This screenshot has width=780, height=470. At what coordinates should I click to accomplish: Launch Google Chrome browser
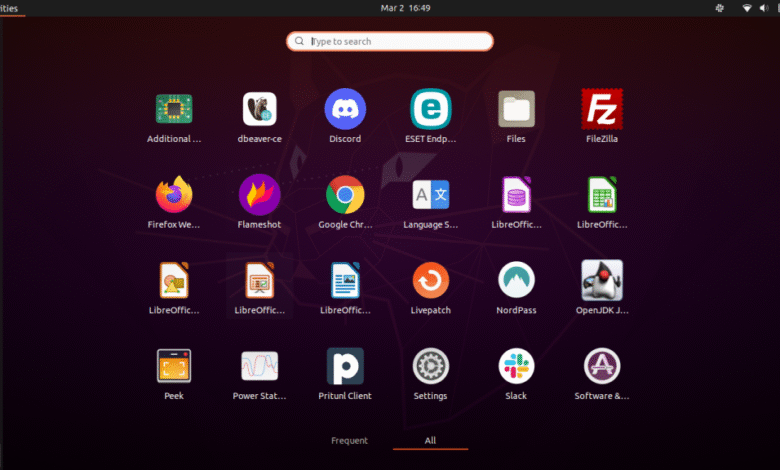click(x=345, y=194)
